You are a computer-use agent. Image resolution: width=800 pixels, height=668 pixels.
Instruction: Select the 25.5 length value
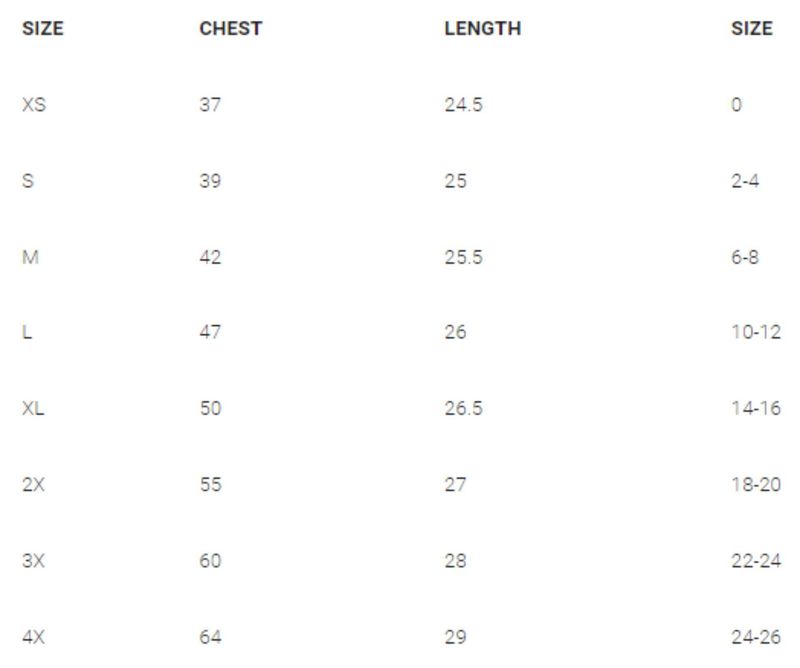click(x=463, y=257)
